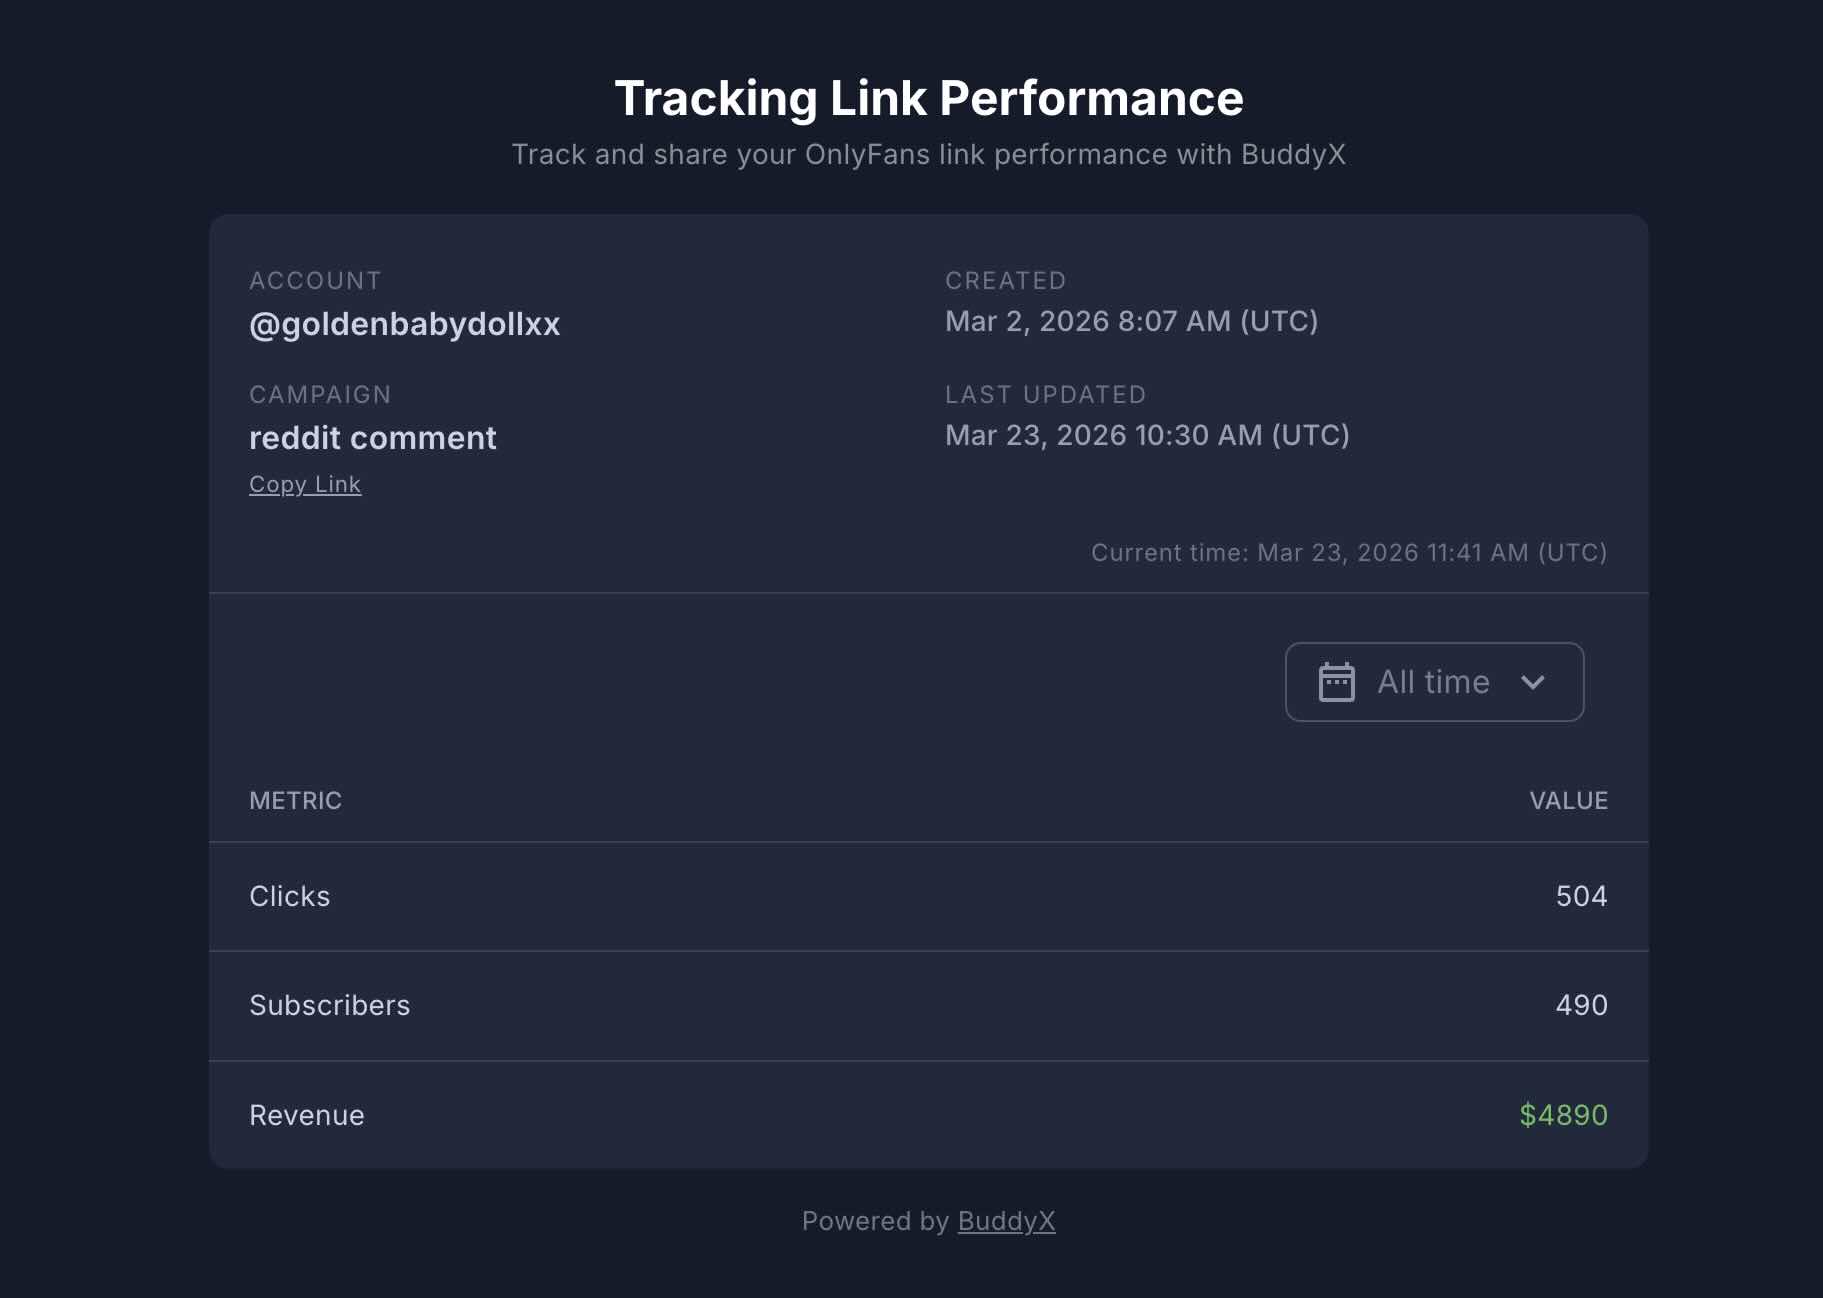Select the @goldenbabydollxx account name

(404, 324)
